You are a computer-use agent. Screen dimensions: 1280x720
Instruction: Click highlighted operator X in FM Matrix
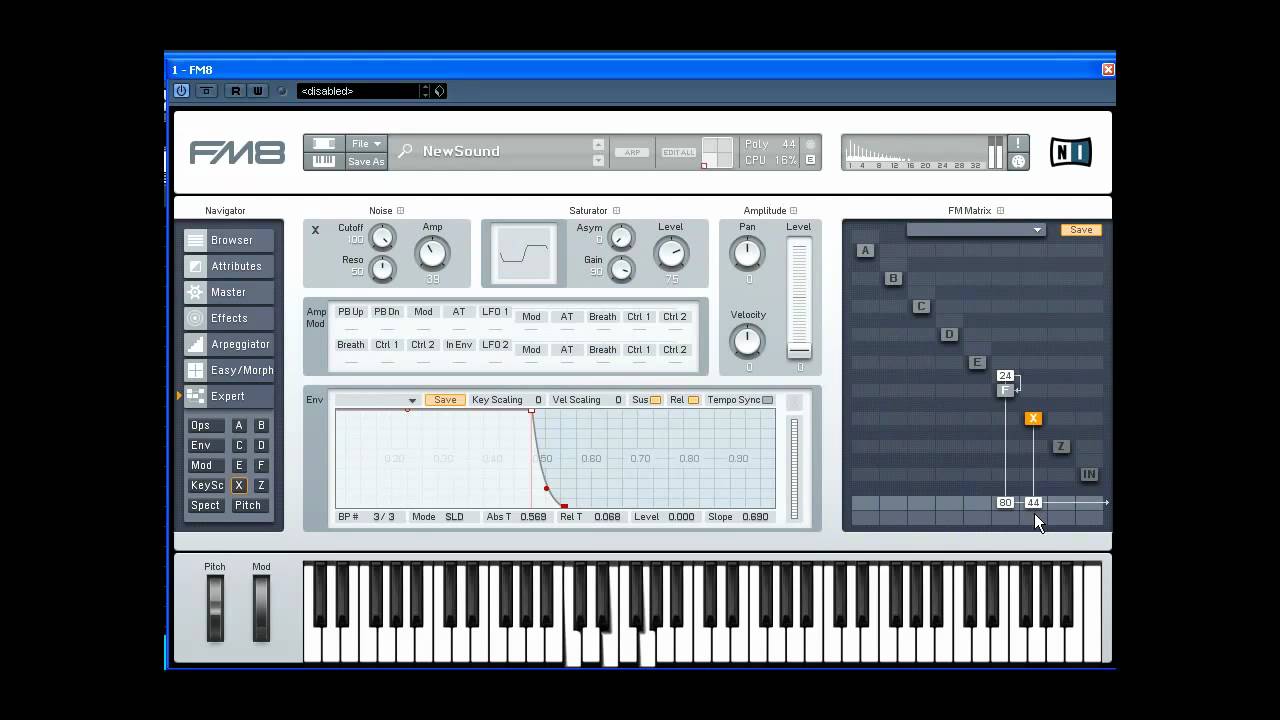coord(1033,418)
